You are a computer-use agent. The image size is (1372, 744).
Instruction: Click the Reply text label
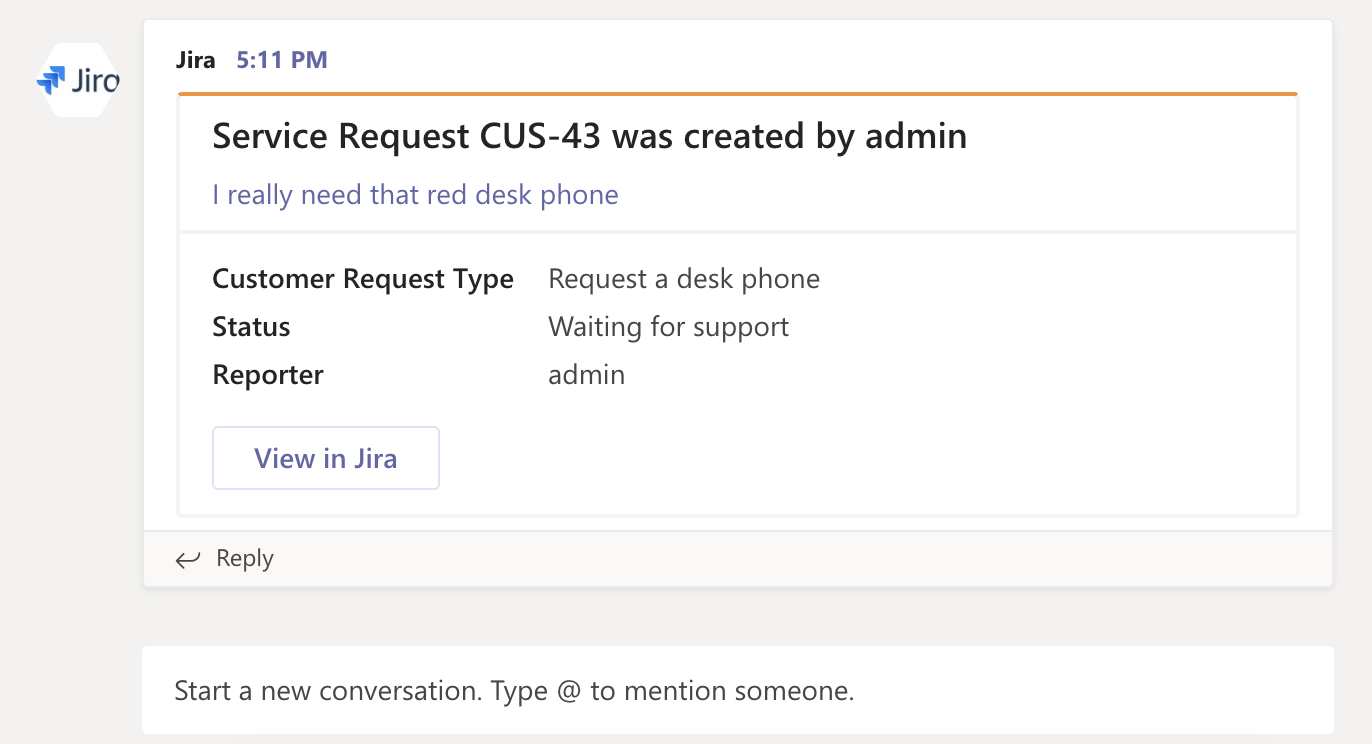tap(245, 559)
